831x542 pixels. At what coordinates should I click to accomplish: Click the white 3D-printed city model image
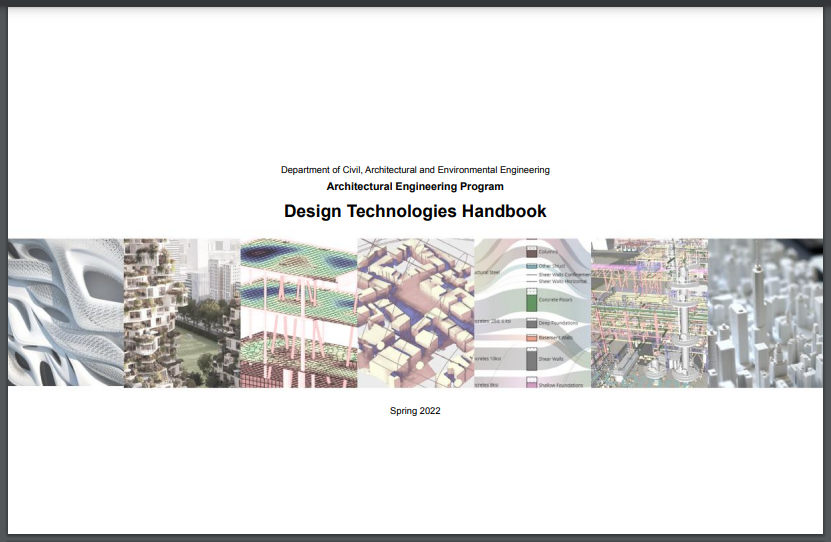765,313
